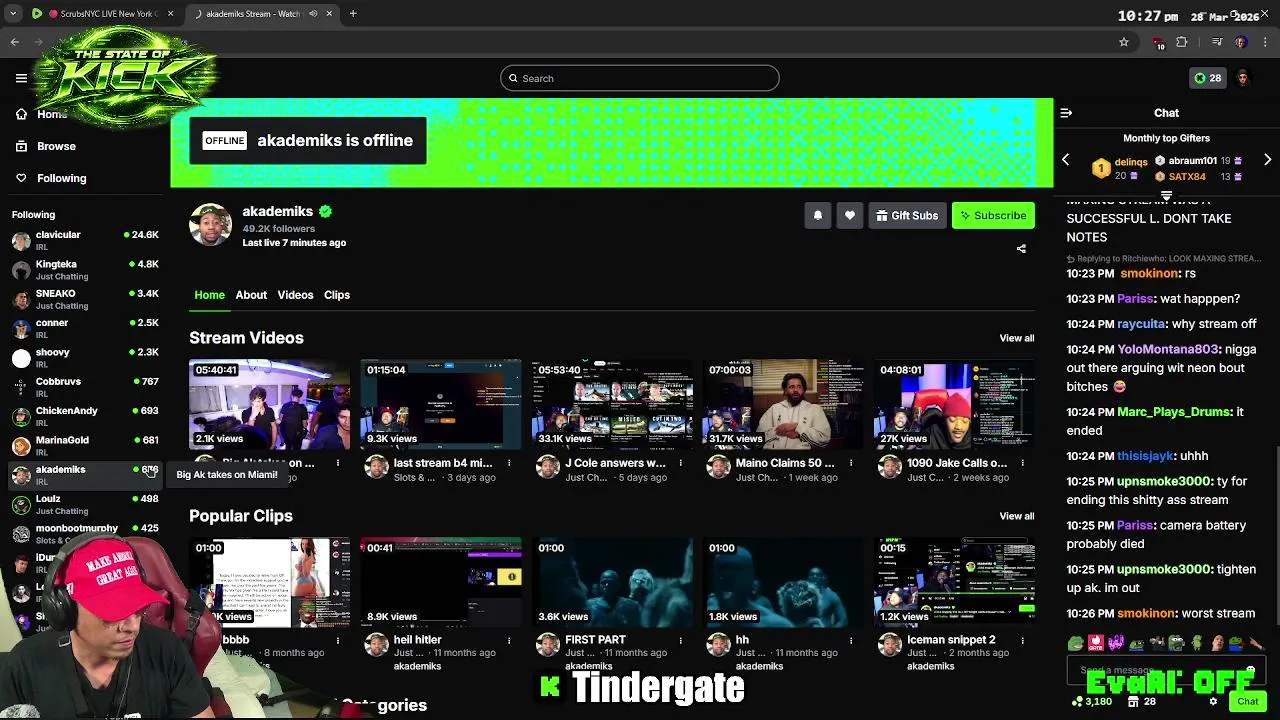Open options menu for '1090 Jake Calls o...' video

[x=1022, y=463]
